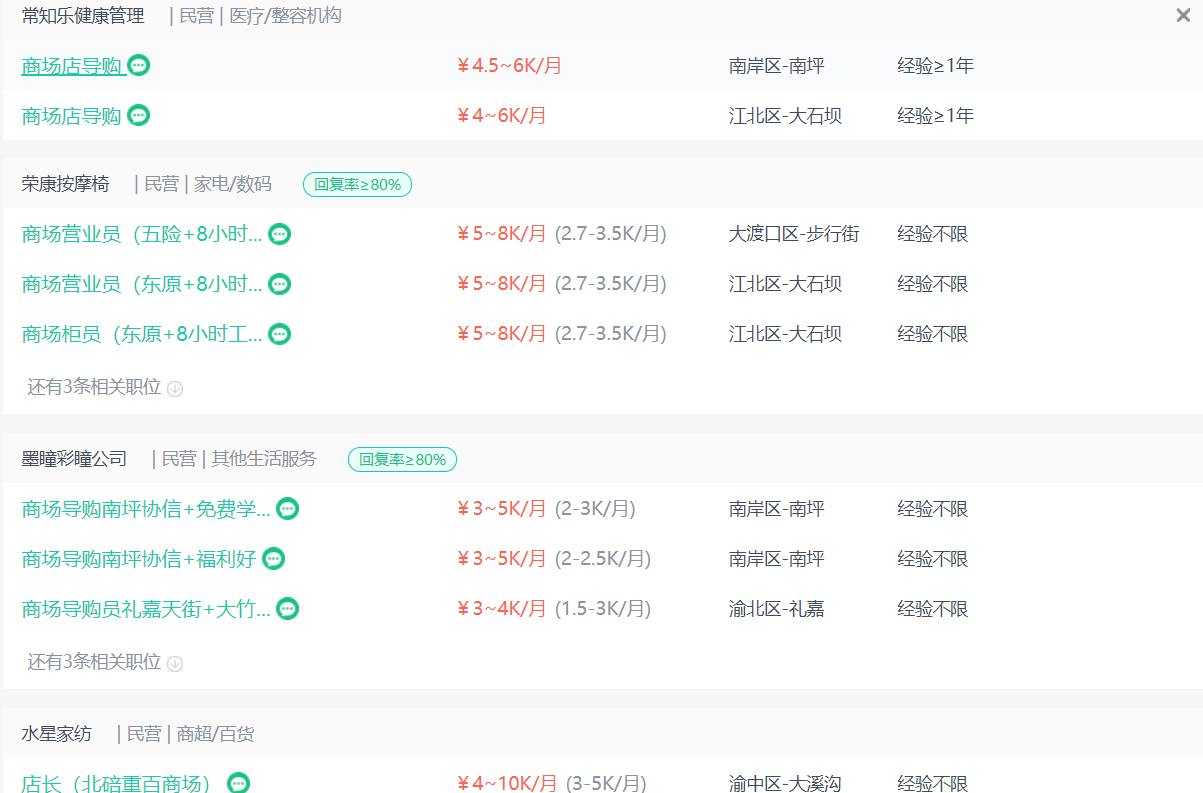Open the 墨瞳彩瞳公司 company link
1203x793 pixels.
[75, 459]
